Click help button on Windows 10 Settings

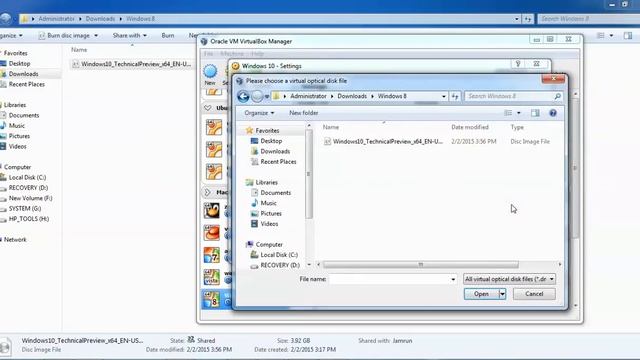click(518, 64)
